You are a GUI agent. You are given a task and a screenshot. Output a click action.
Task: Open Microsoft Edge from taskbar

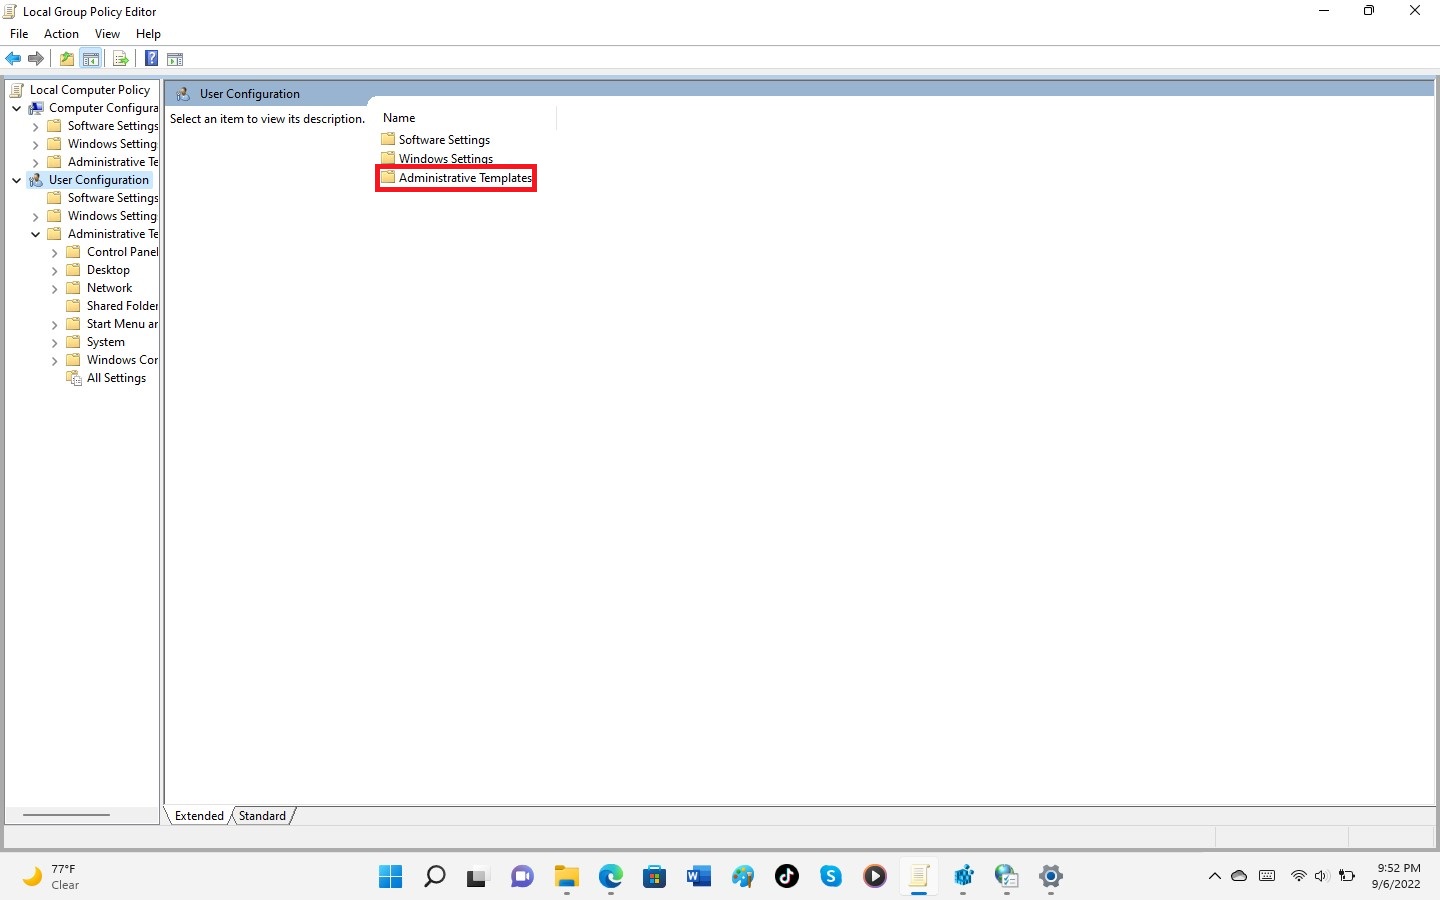[611, 877]
